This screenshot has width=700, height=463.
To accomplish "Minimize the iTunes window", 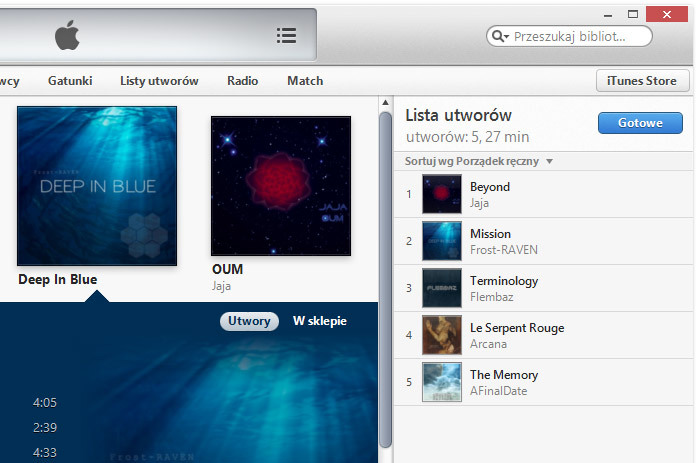I will 608,15.
